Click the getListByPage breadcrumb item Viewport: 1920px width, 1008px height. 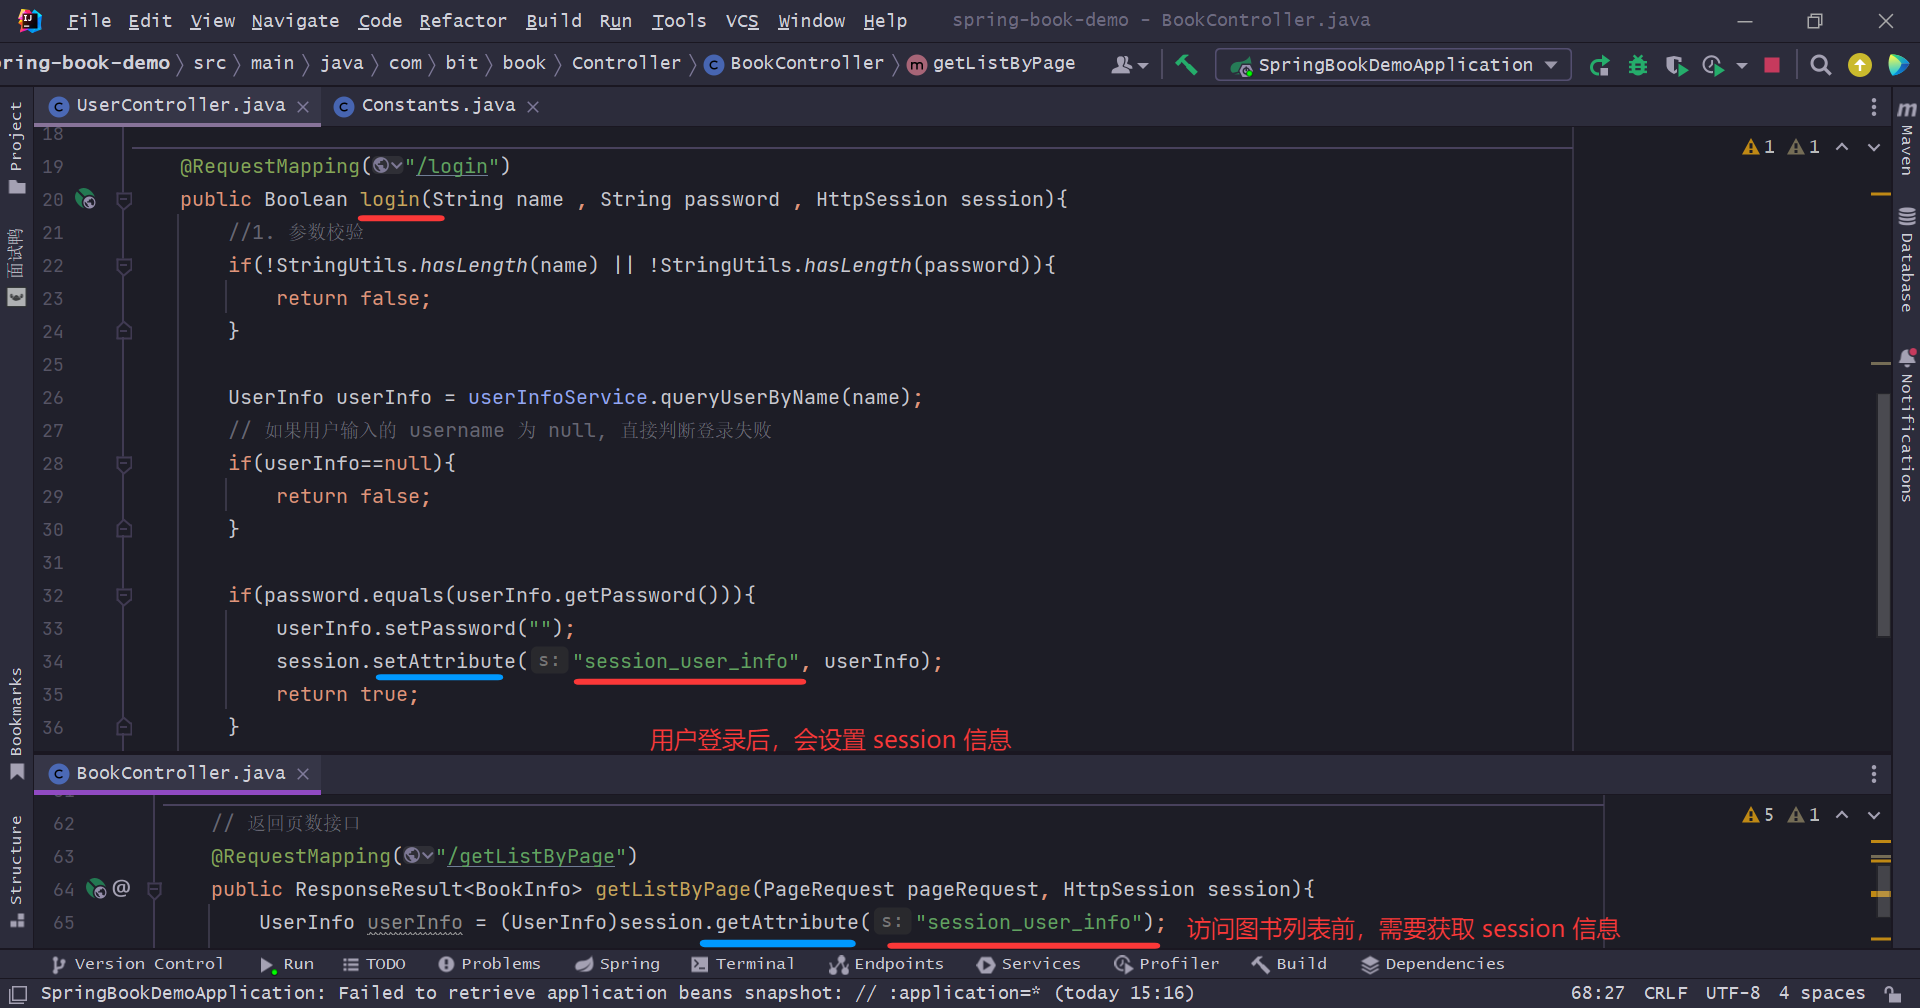pyautogui.click(x=991, y=64)
